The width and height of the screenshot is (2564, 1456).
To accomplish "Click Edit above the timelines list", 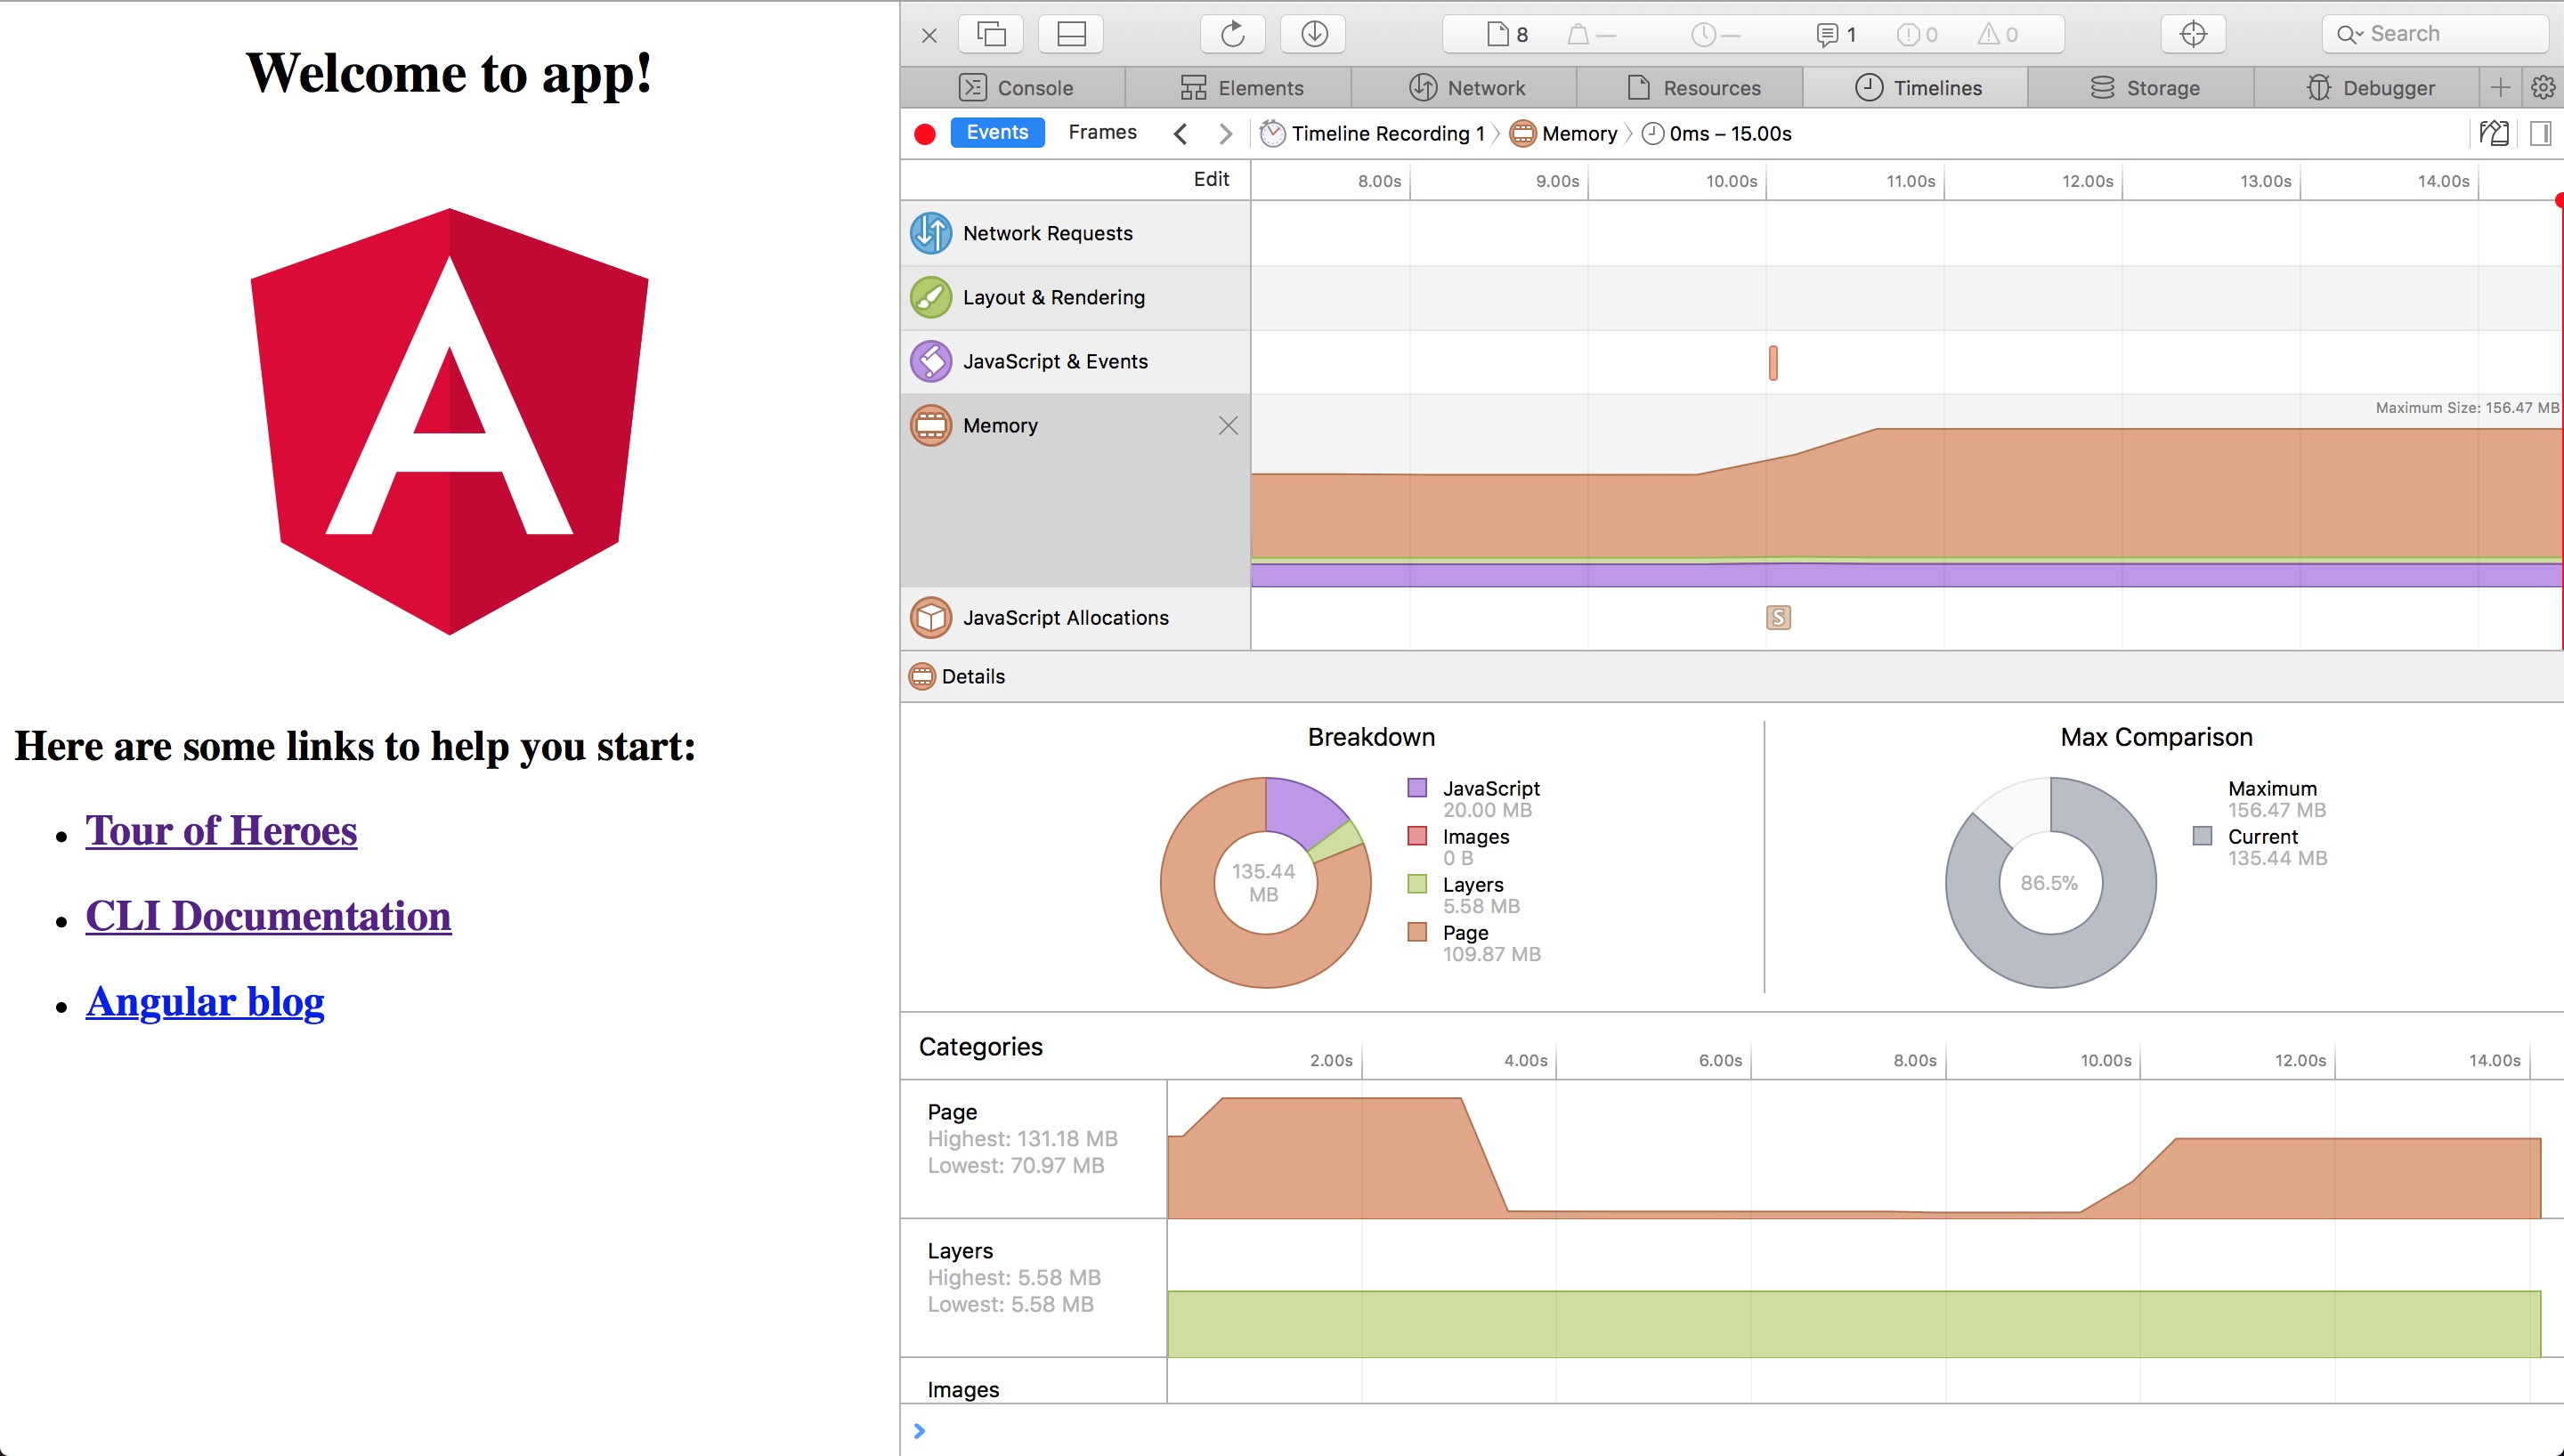I will click(1210, 179).
